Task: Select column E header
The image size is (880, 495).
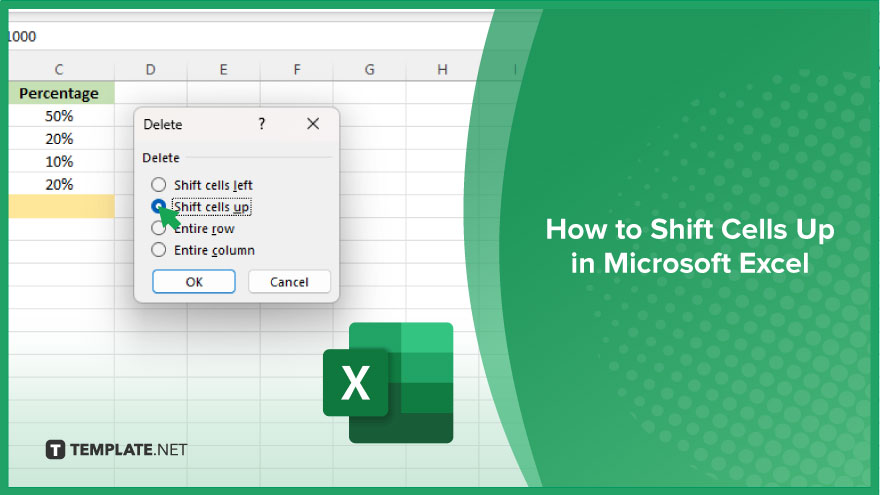Action: [223, 70]
